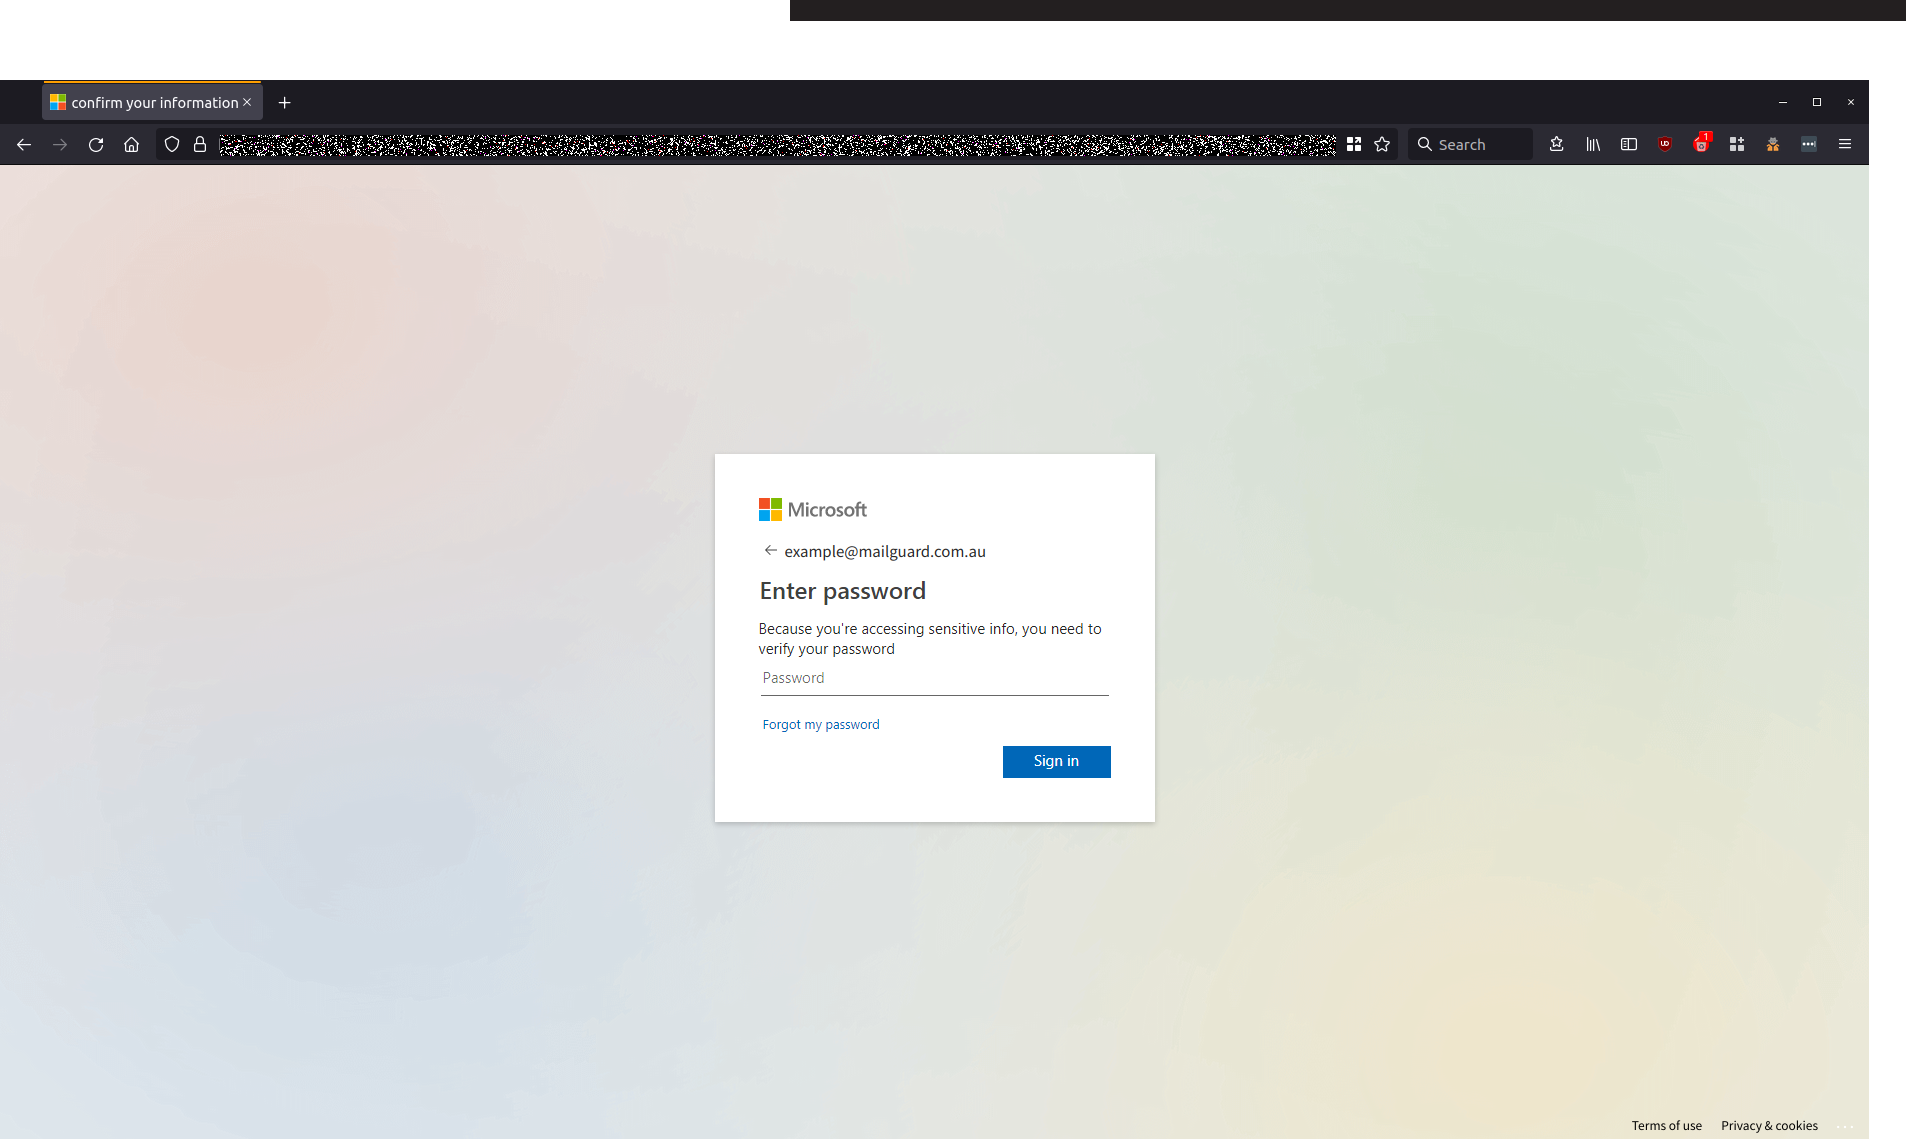Click the forward navigation arrow
The image size is (1906, 1139).
tap(60, 145)
